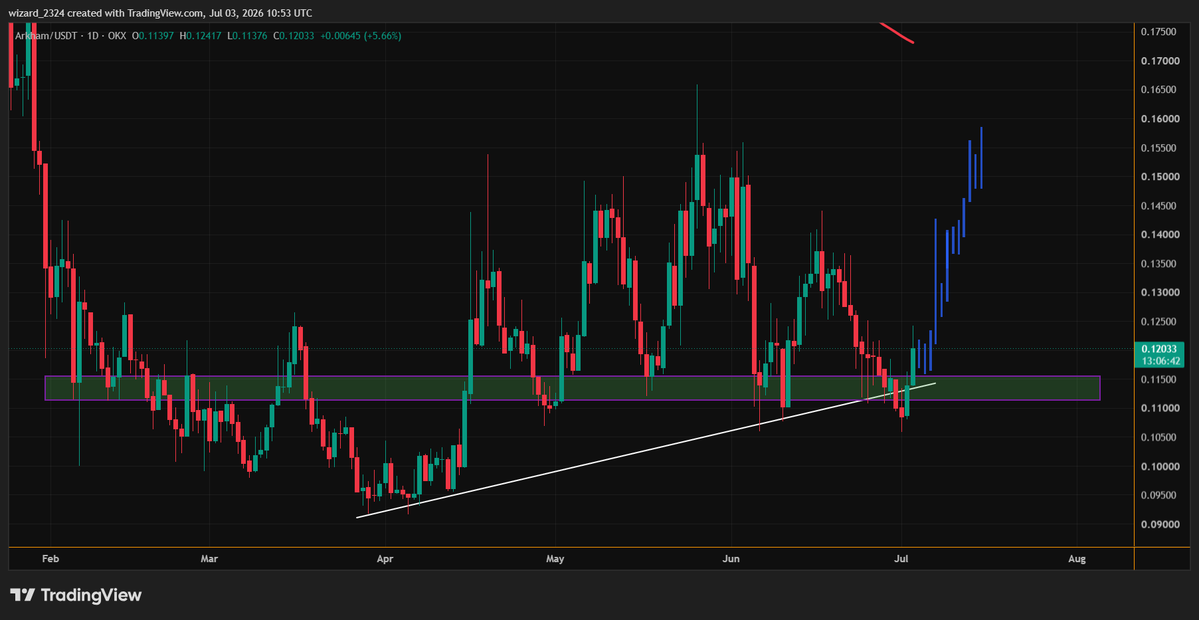Click the high value H0.12417

click(x=200, y=36)
